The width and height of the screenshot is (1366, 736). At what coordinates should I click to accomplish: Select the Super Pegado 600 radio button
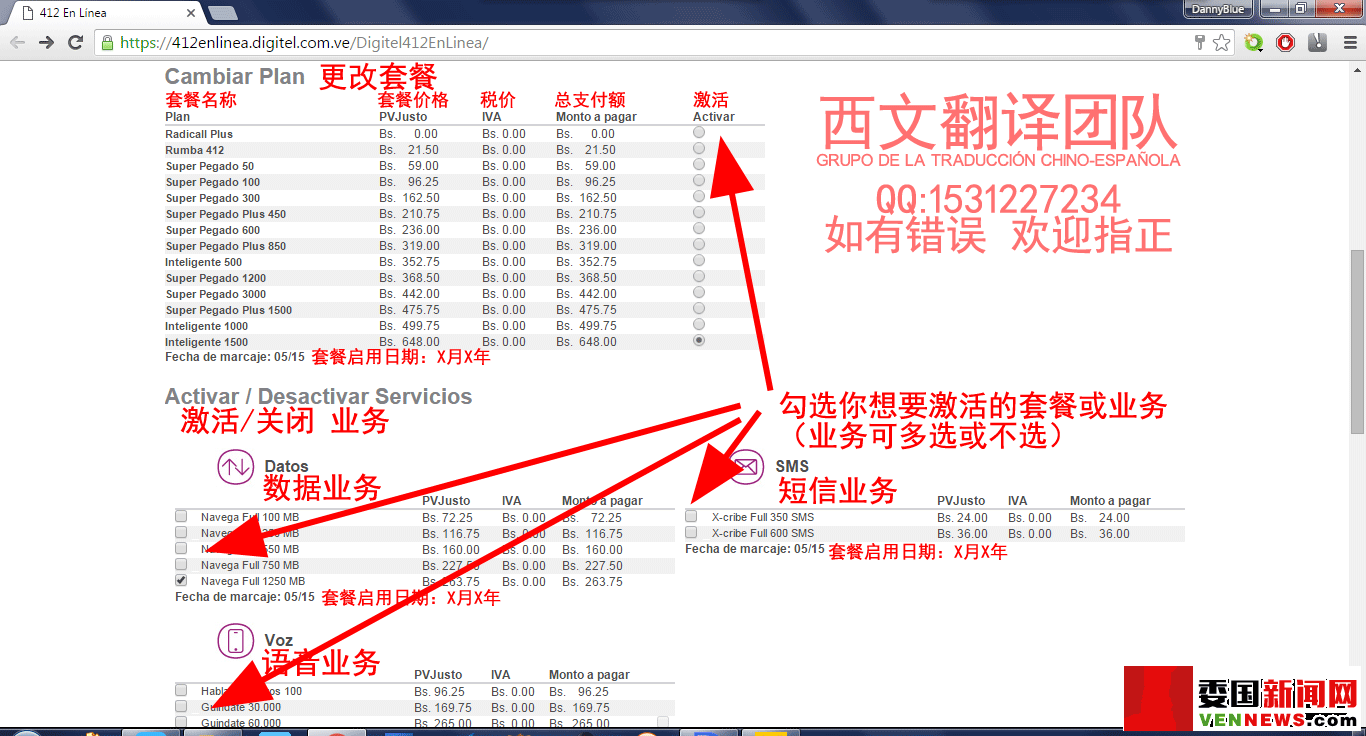[x=699, y=229]
